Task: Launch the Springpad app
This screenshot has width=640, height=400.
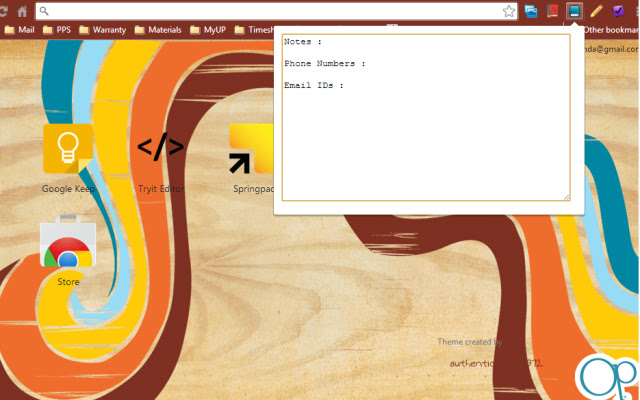Action: pos(251,158)
